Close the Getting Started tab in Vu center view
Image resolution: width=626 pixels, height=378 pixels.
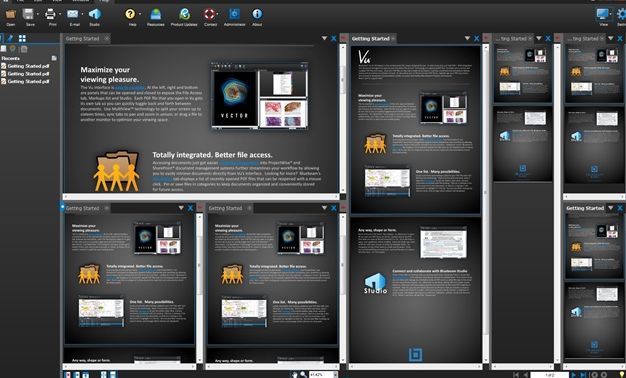(x=393, y=39)
